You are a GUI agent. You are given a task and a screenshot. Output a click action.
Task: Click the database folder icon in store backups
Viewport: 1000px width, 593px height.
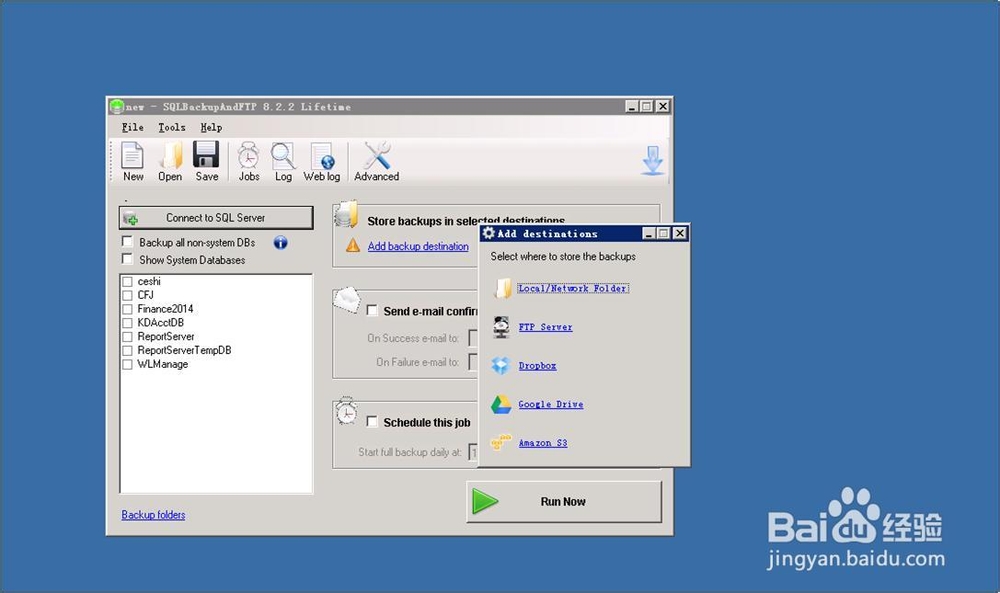tap(346, 214)
